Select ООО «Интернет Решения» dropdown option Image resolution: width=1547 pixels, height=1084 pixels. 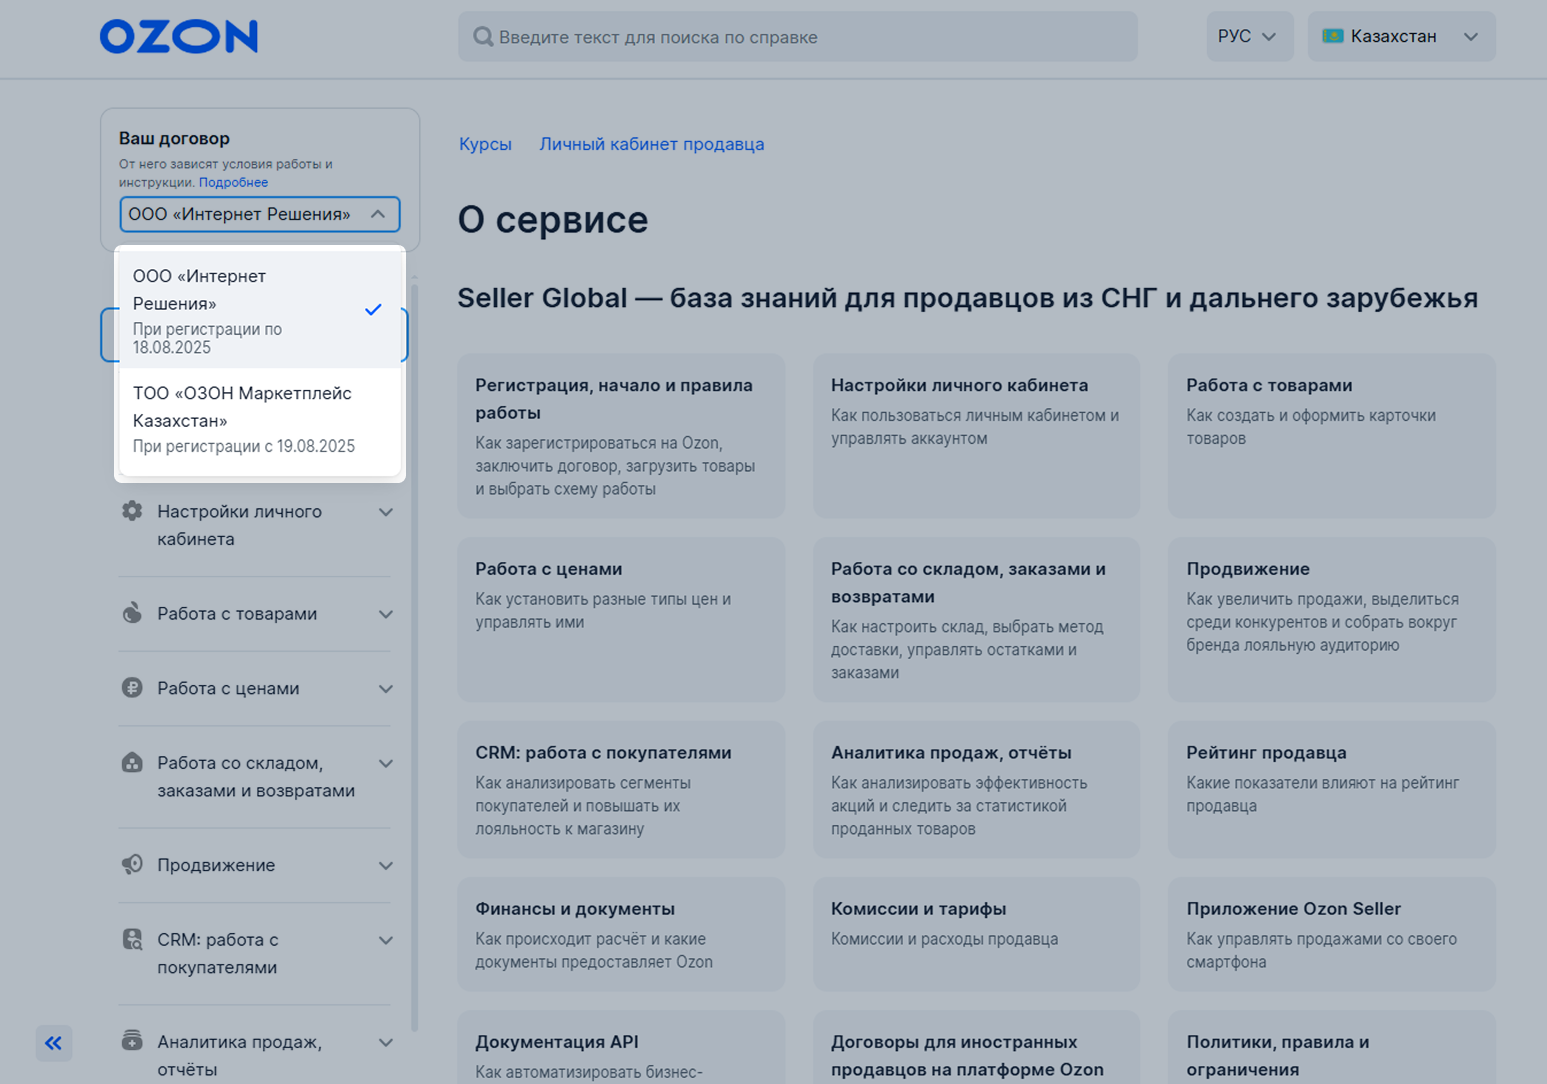[x=260, y=310]
